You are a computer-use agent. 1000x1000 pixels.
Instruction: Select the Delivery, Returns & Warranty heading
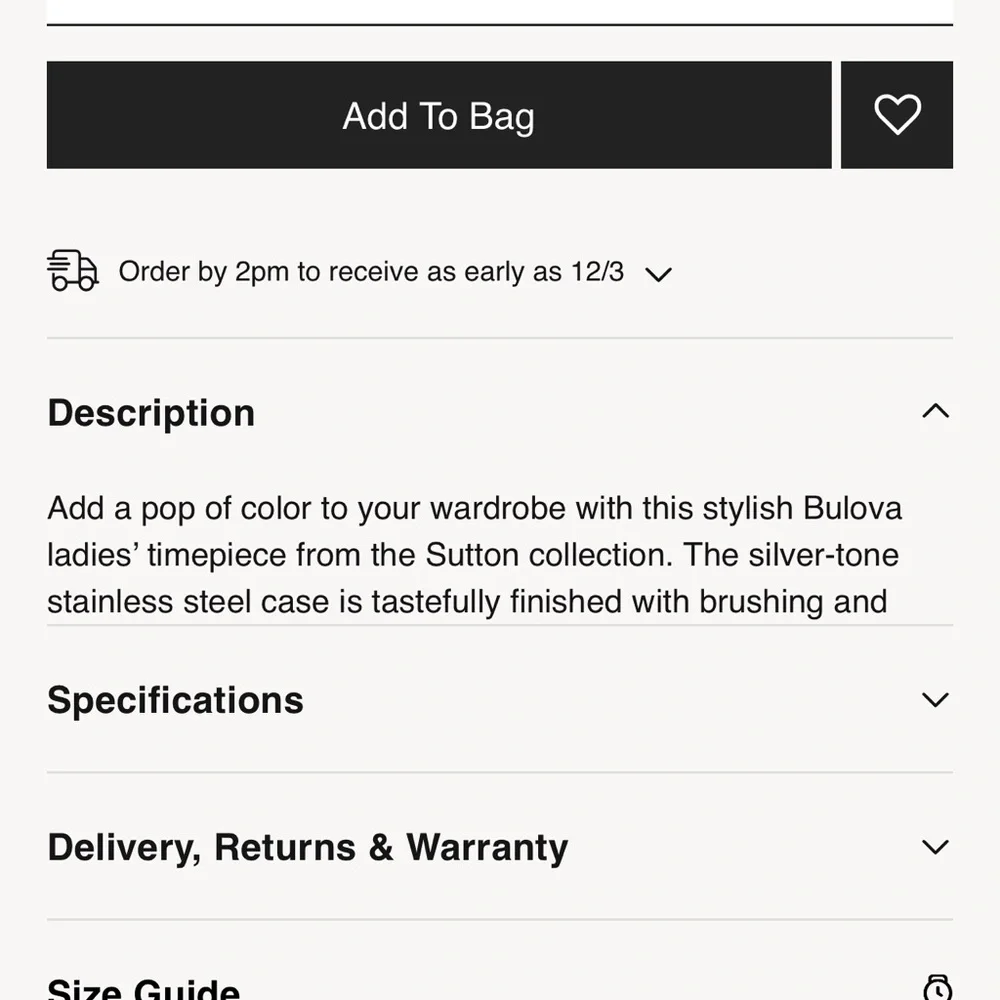point(307,847)
